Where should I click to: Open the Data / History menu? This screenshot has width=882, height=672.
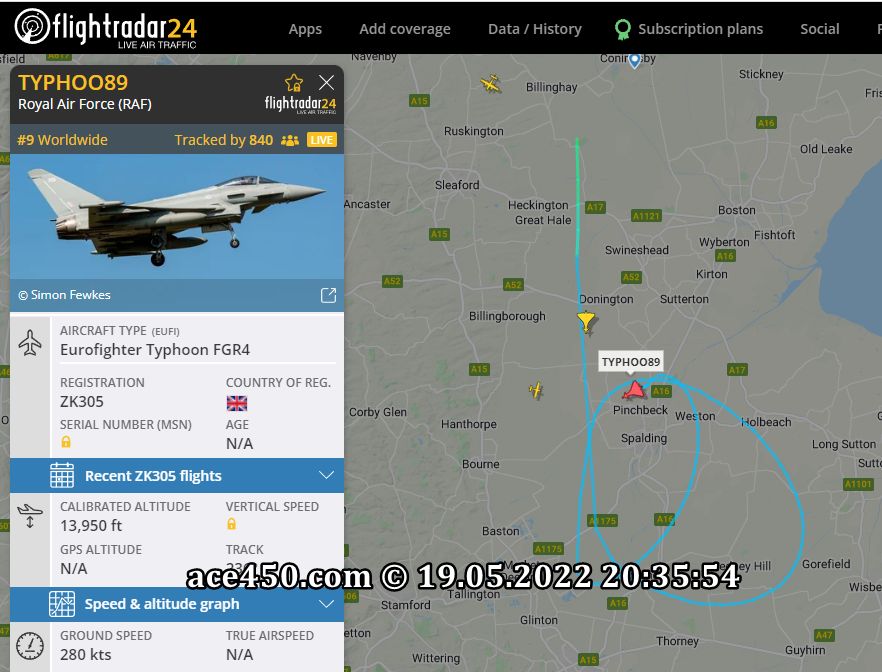[535, 29]
